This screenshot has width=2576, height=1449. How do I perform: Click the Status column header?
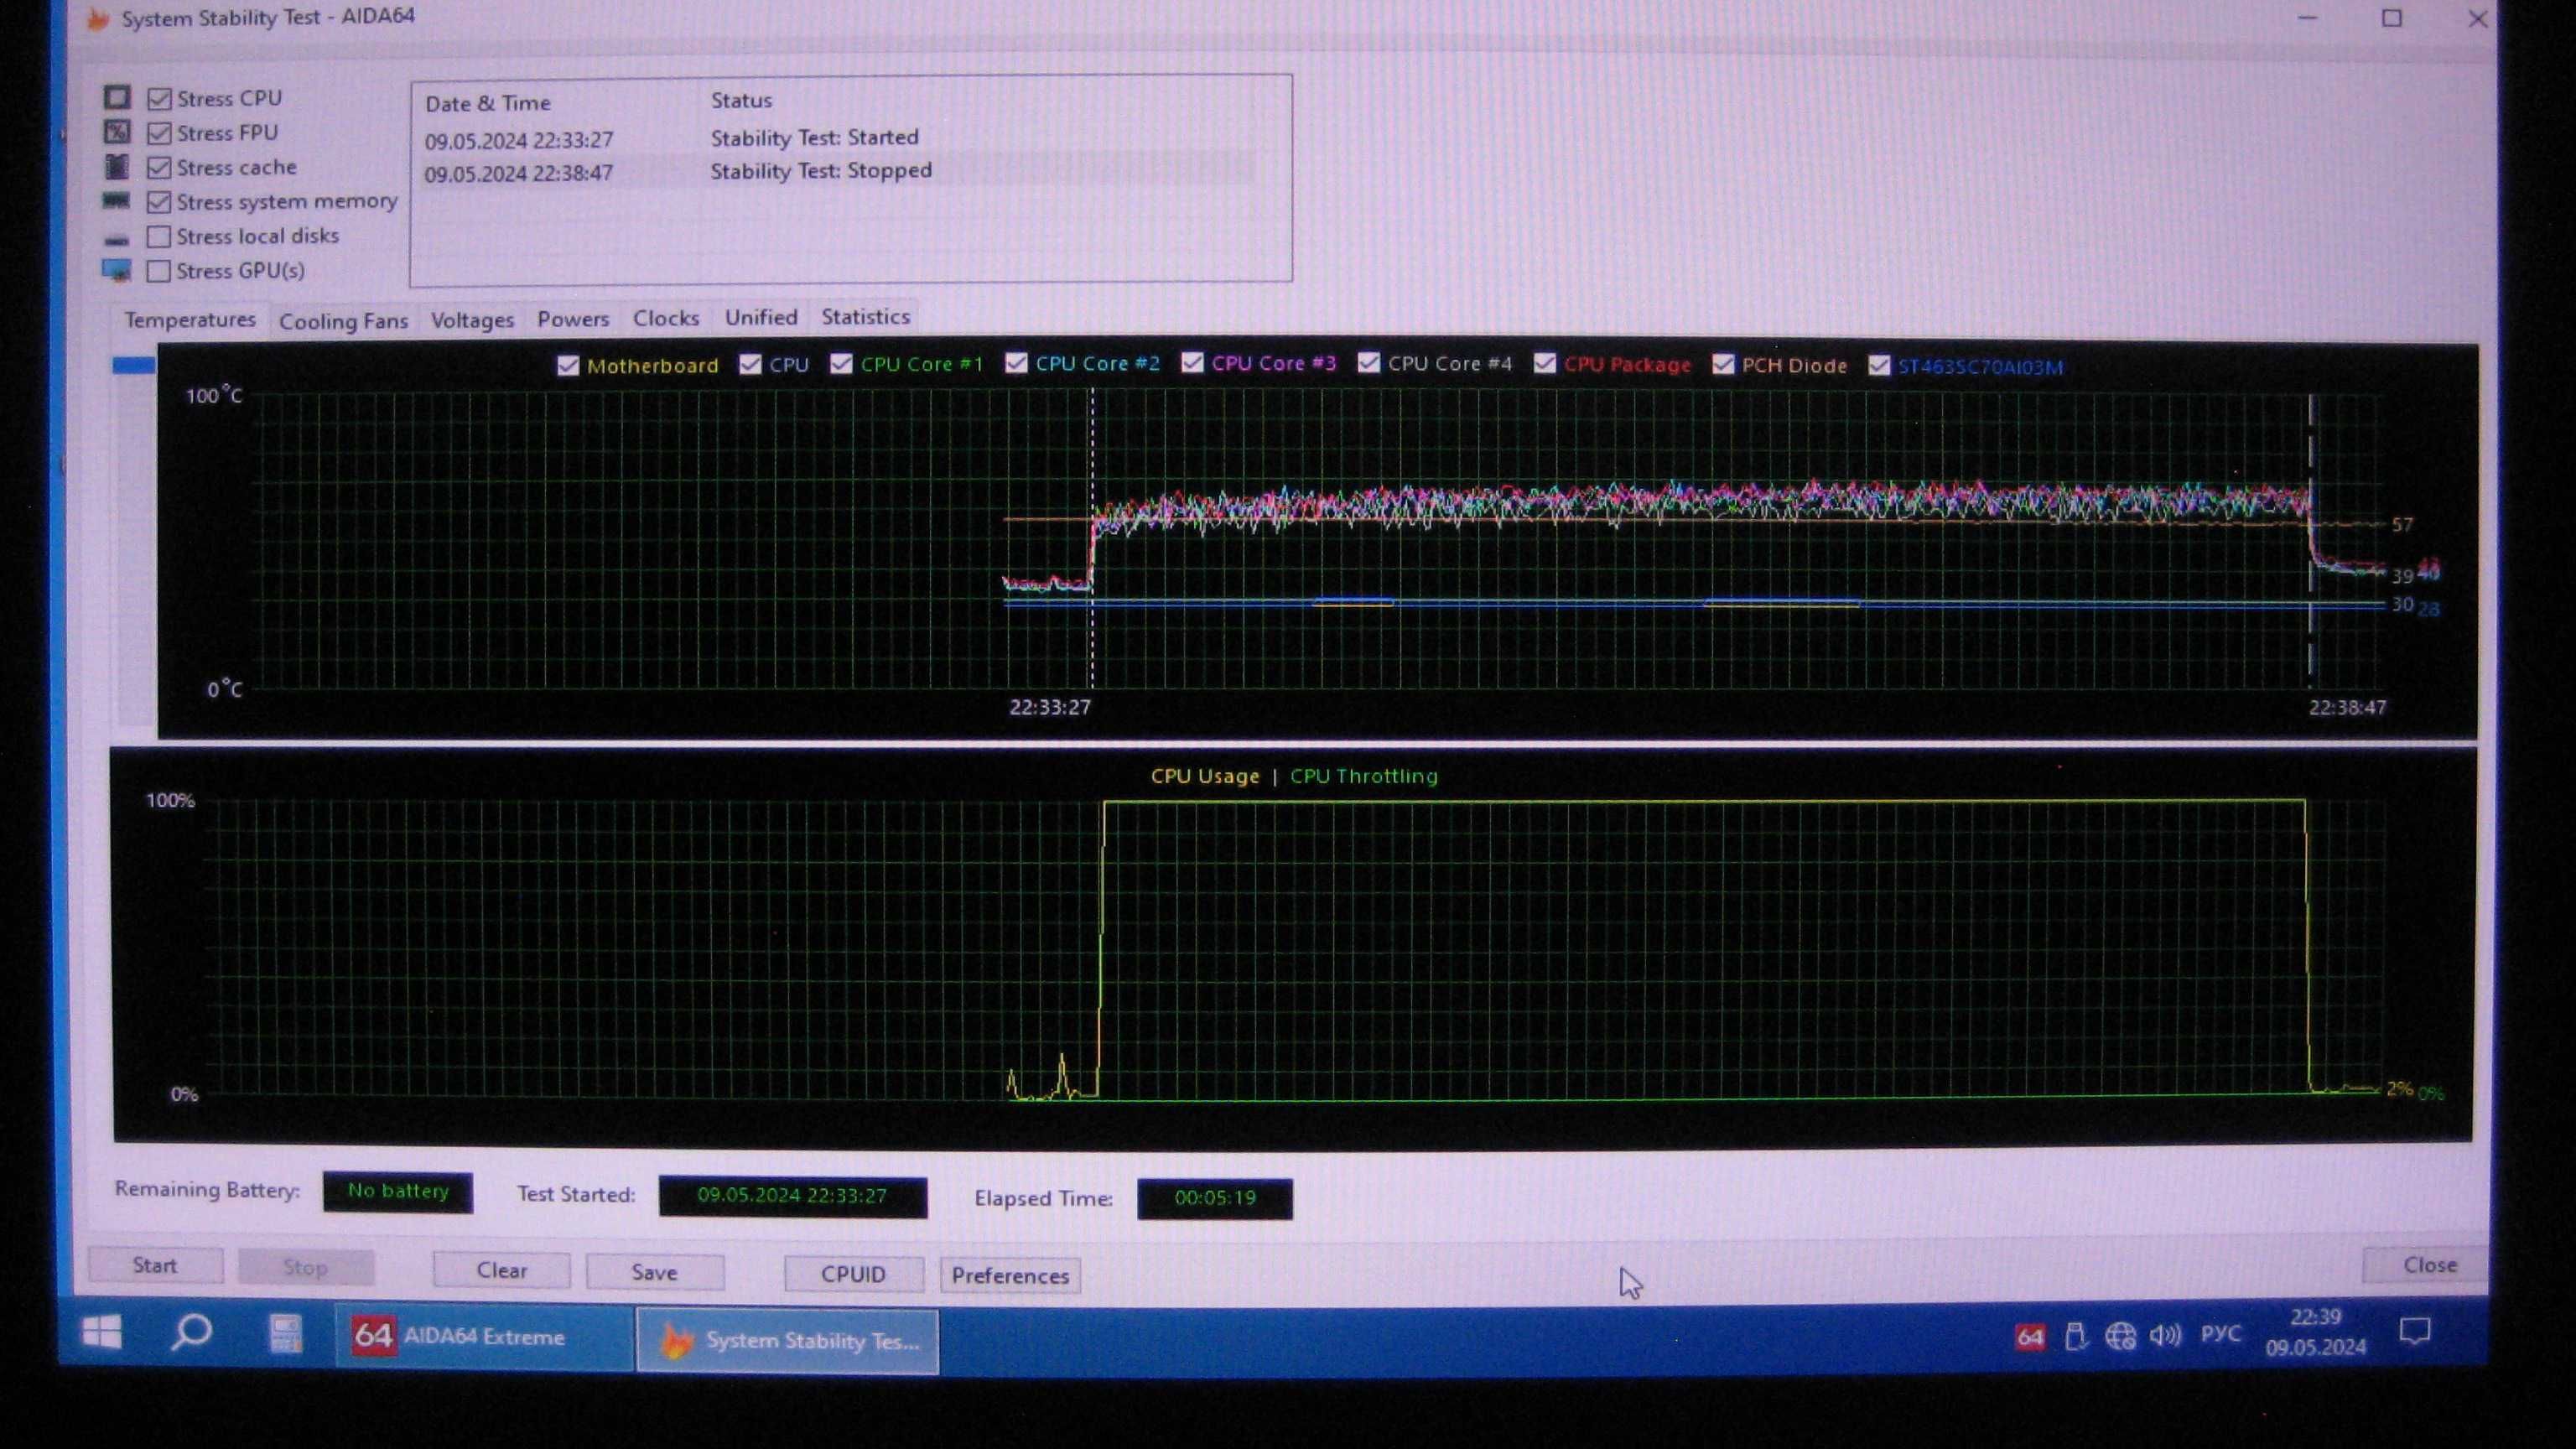click(741, 100)
